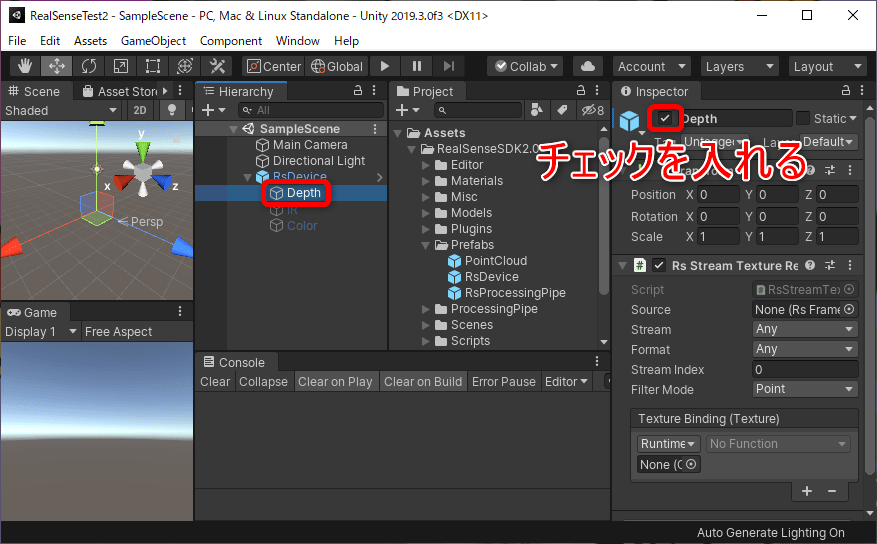Select the Hand tool
Viewport: 877px width, 544px height.
point(25,67)
